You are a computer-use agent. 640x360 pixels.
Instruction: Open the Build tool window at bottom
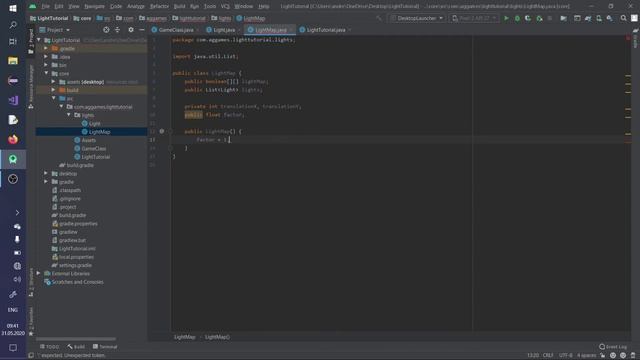click(x=76, y=347)
